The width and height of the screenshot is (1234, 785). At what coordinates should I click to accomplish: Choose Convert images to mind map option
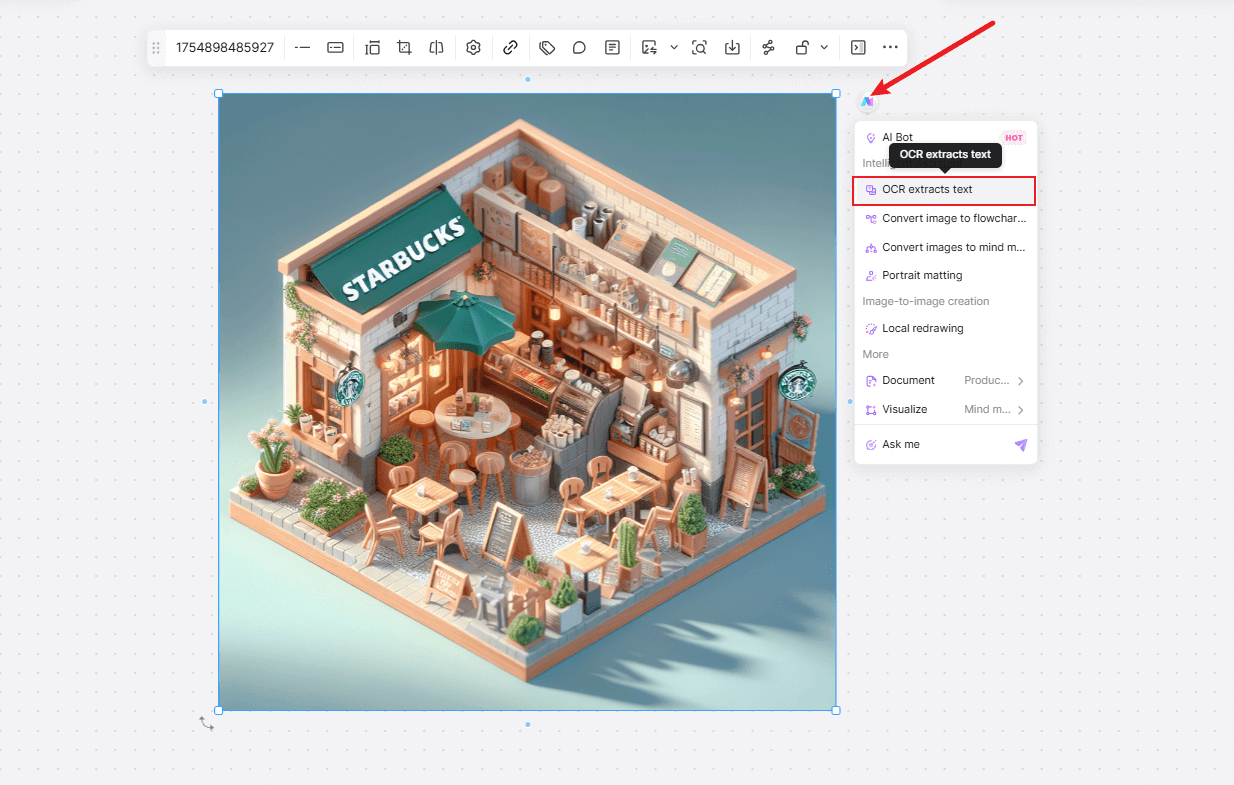(945, 247)
